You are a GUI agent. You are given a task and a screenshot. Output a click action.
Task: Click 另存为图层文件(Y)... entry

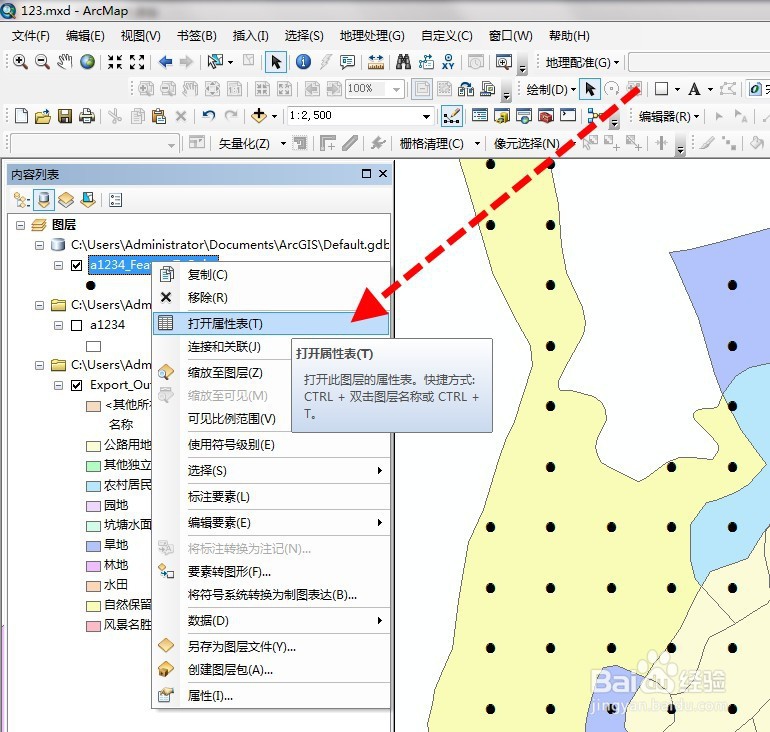point(271,647)
